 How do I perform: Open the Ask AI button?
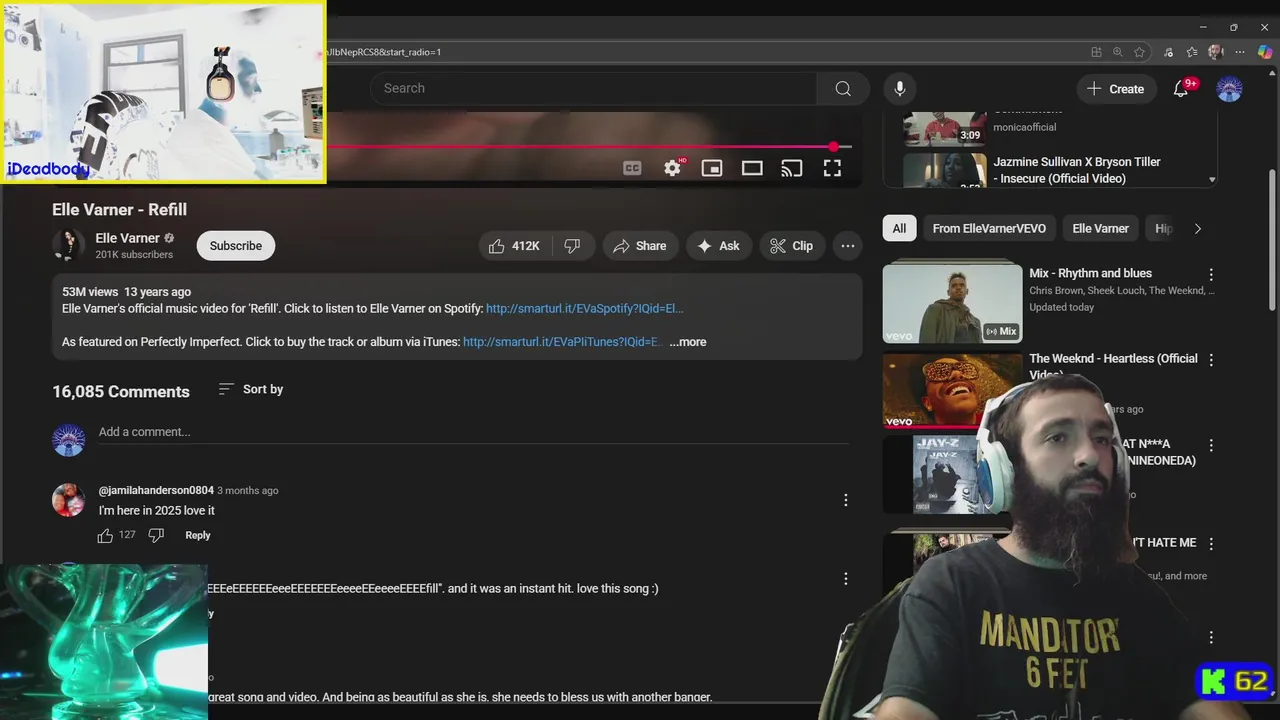pyautogui.click(x=719, y=246)
